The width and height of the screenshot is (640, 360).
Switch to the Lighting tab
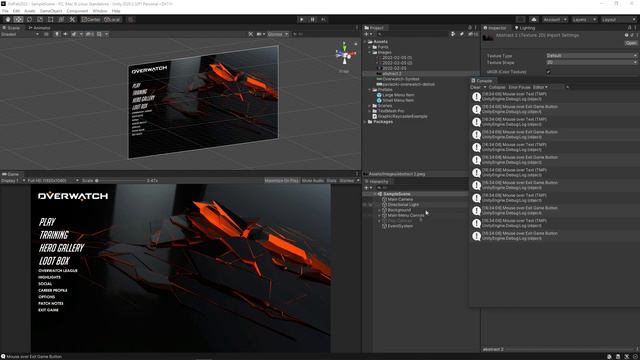click(x=524, y=28)
